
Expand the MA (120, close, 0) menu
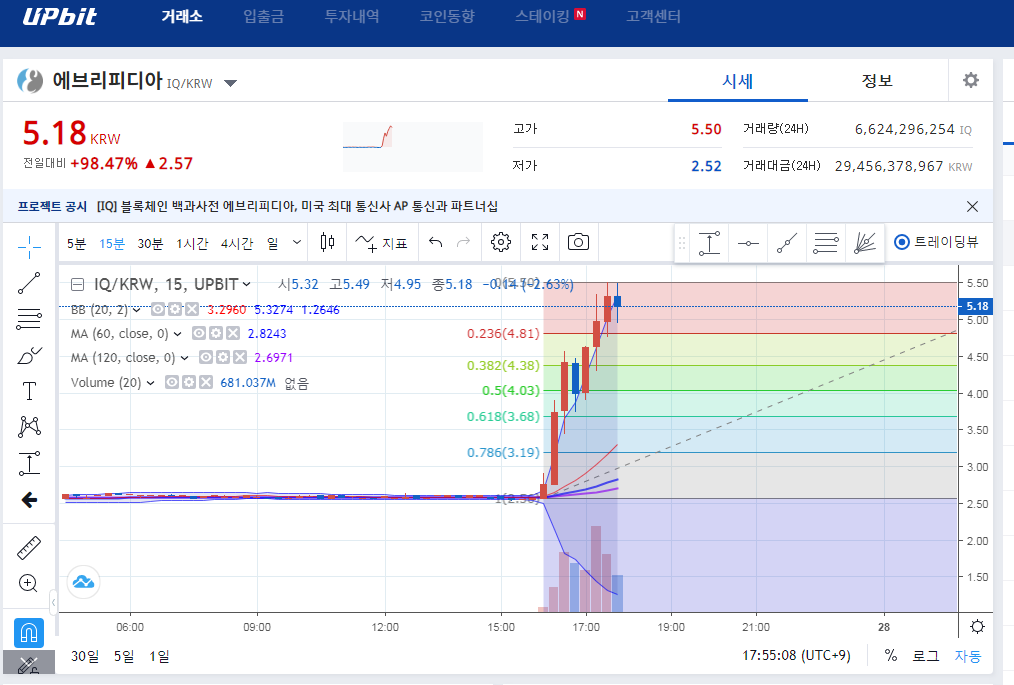click(x=184, y=358)
